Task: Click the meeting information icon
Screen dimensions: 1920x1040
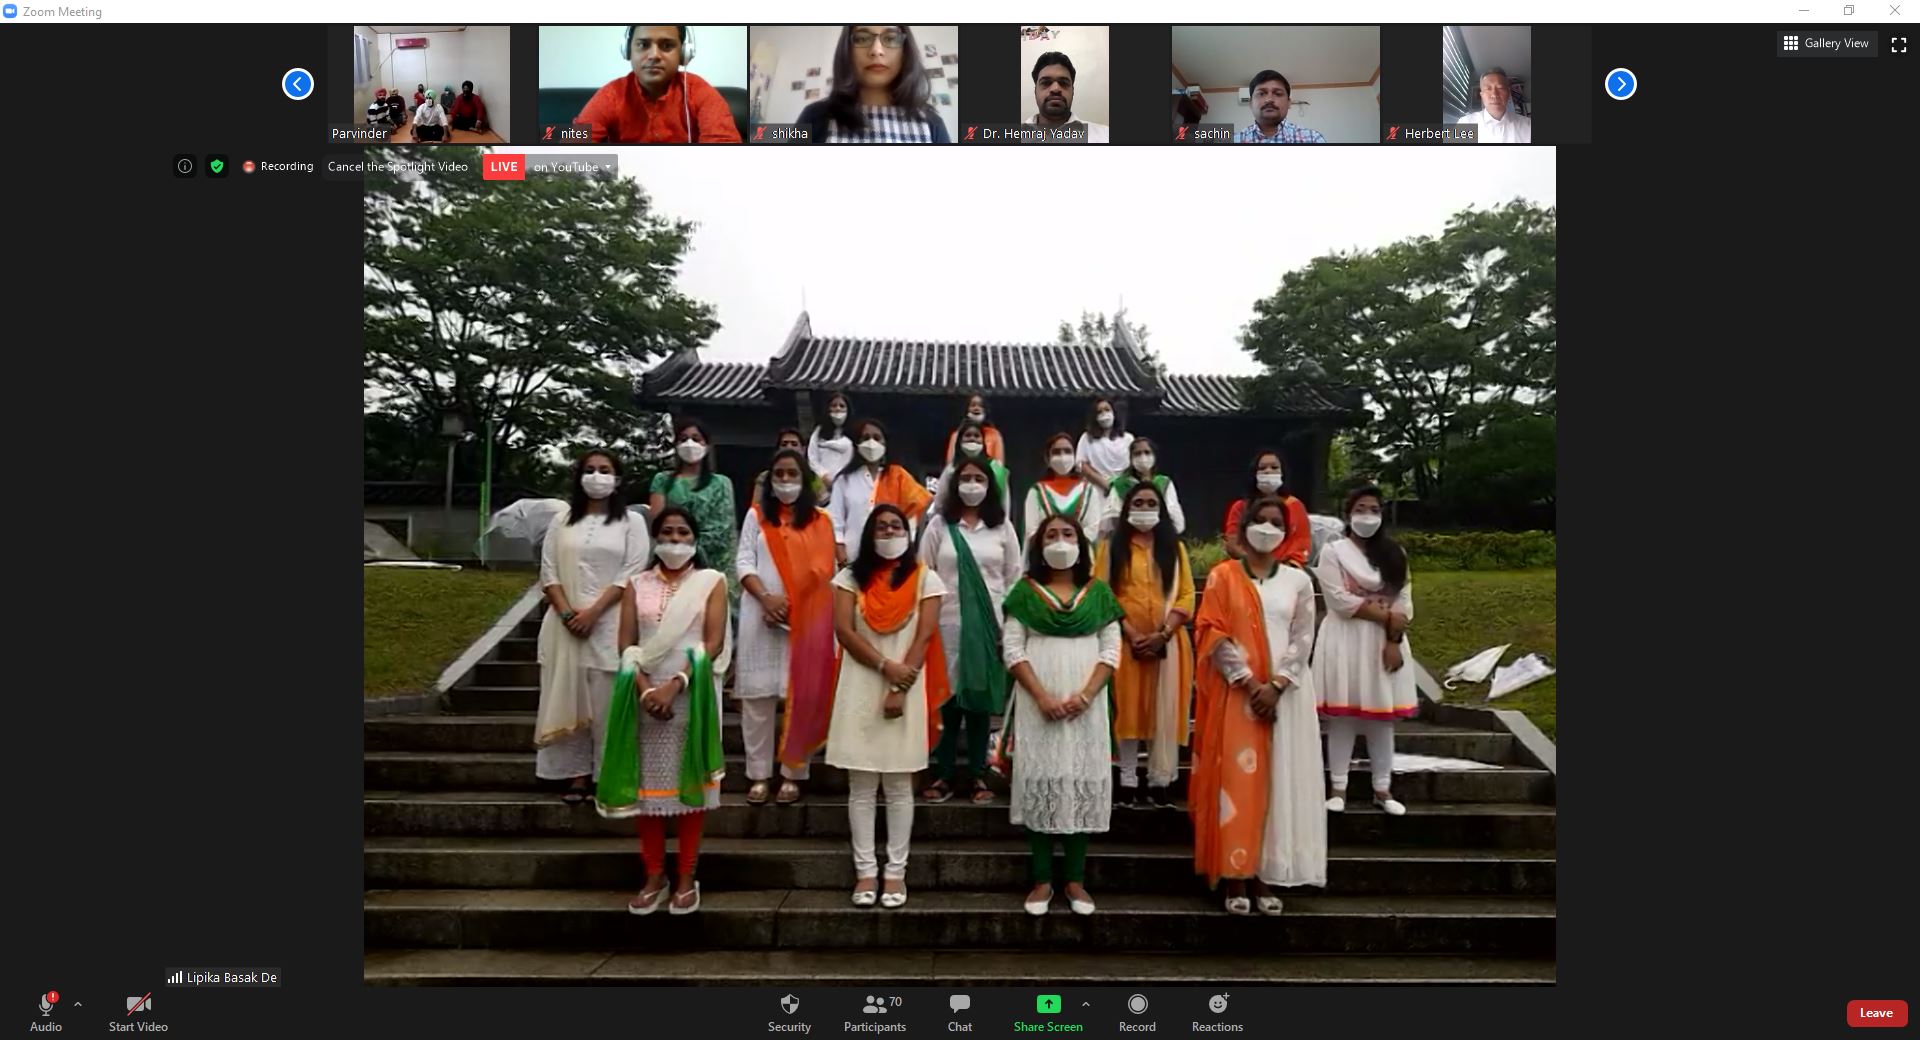Action: 185,167
